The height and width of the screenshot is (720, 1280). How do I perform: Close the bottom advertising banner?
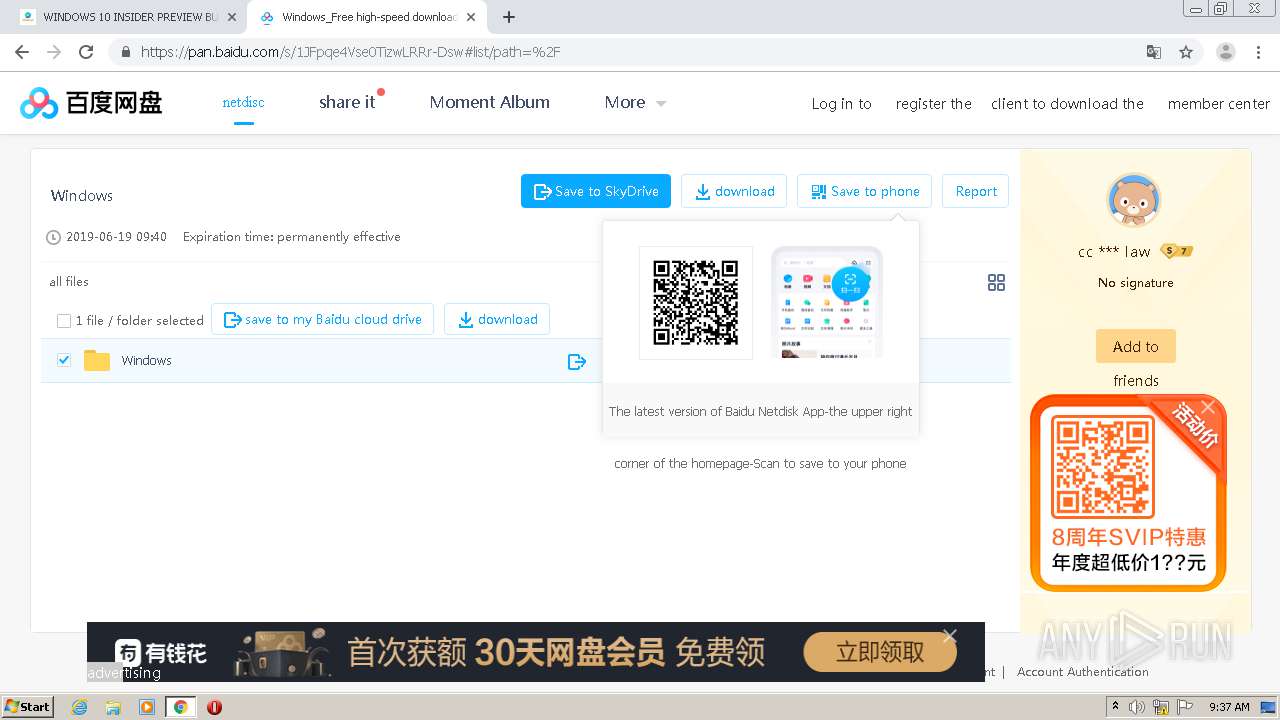(950, 636)
